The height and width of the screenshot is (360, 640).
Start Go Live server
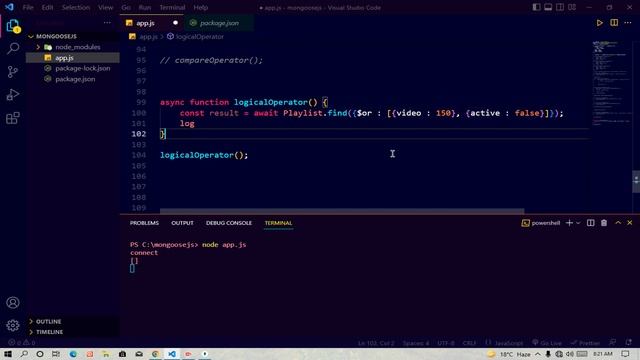(547, 343)
